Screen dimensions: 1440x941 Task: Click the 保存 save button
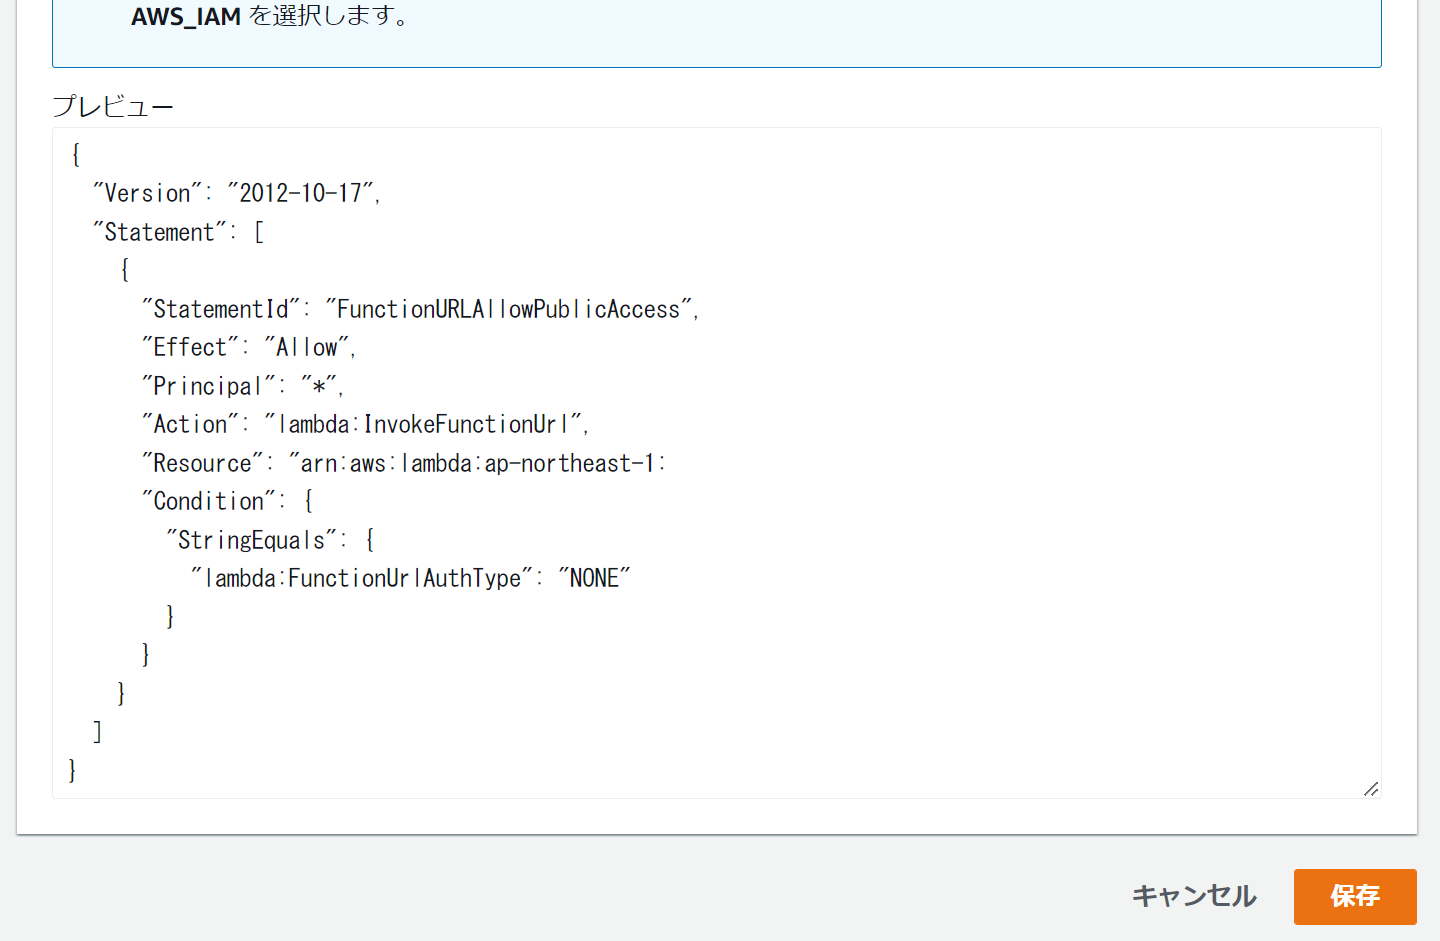pyautogui.click(x=1355, y=897)
